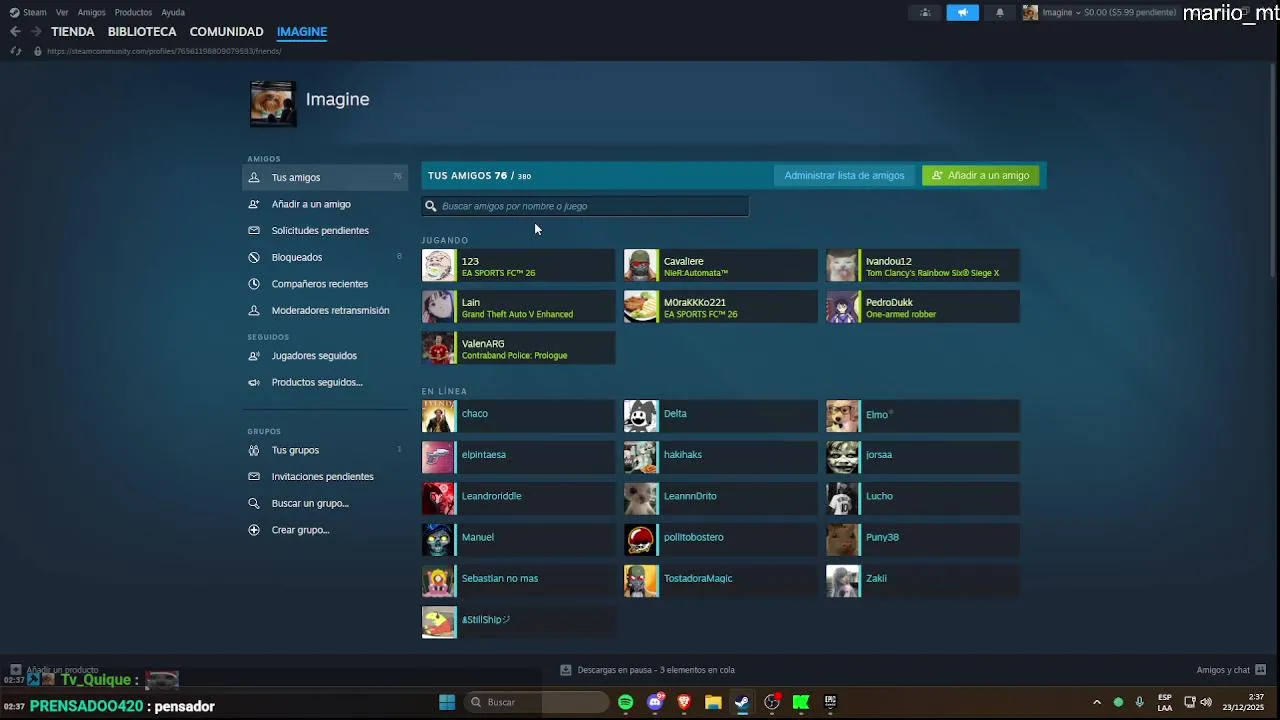Open Amigos y chat window icon
The height and width of the screenshot is (720, 1280).
click(1260, 670)
